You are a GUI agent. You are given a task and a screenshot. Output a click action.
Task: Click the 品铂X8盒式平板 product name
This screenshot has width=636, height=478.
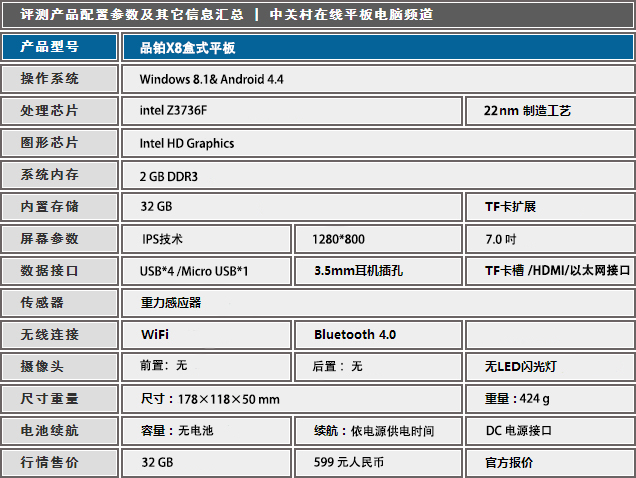[187, 48]
